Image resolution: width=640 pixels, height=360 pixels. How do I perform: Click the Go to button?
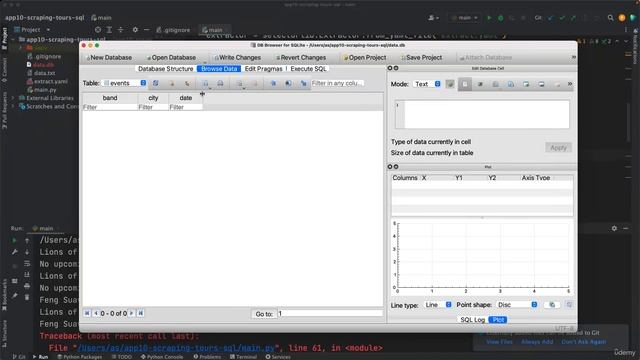[x=264, y=314]
